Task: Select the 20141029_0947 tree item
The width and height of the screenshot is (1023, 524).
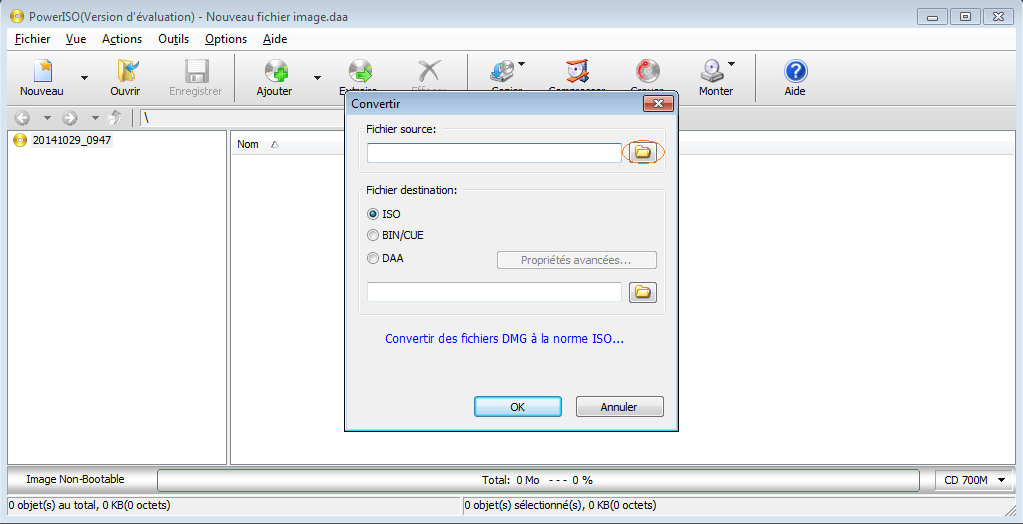Action: click(72, 140)
